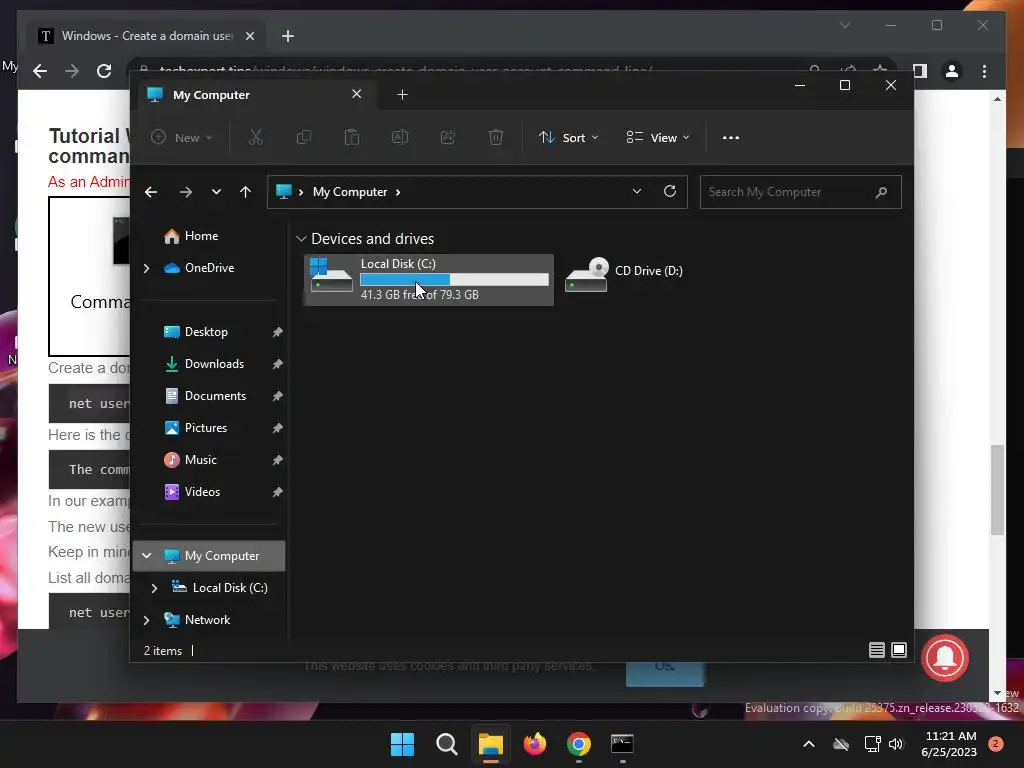Viewport: 1024px width, 768px height.
Task: Open the New dropdown menu
Action: coord(182,138)
